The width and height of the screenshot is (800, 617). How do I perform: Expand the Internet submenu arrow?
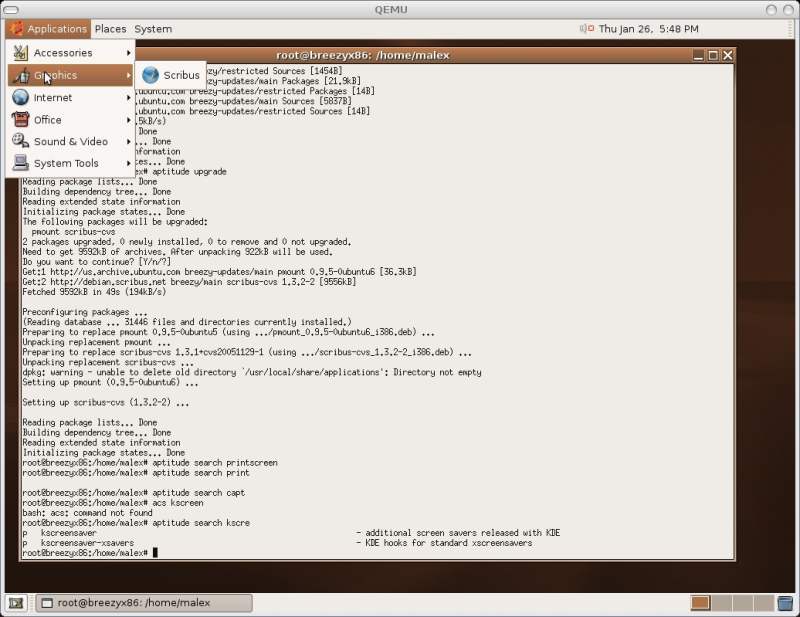point(128,98)
